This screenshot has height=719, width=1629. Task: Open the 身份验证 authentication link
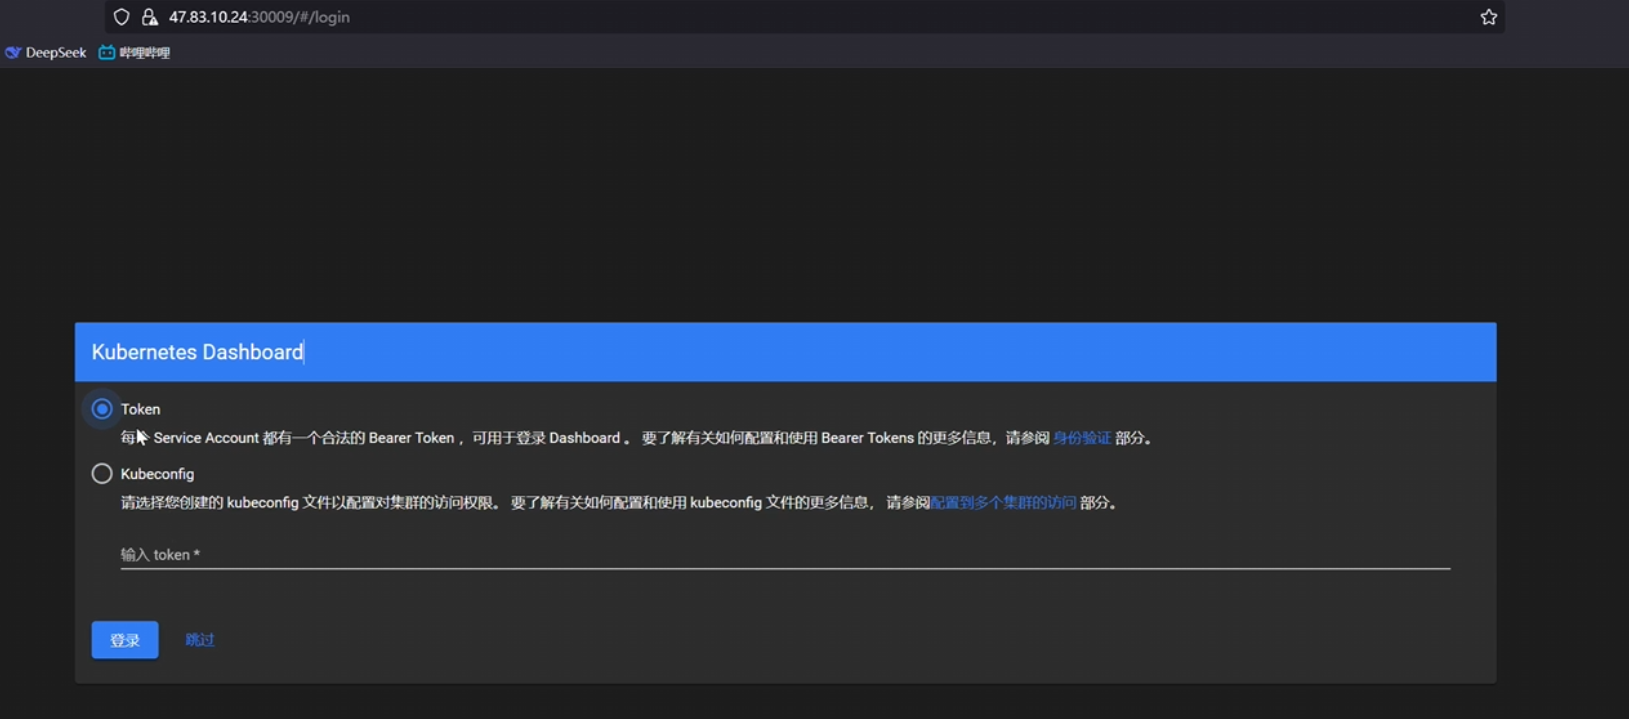tap(1082, 438)
